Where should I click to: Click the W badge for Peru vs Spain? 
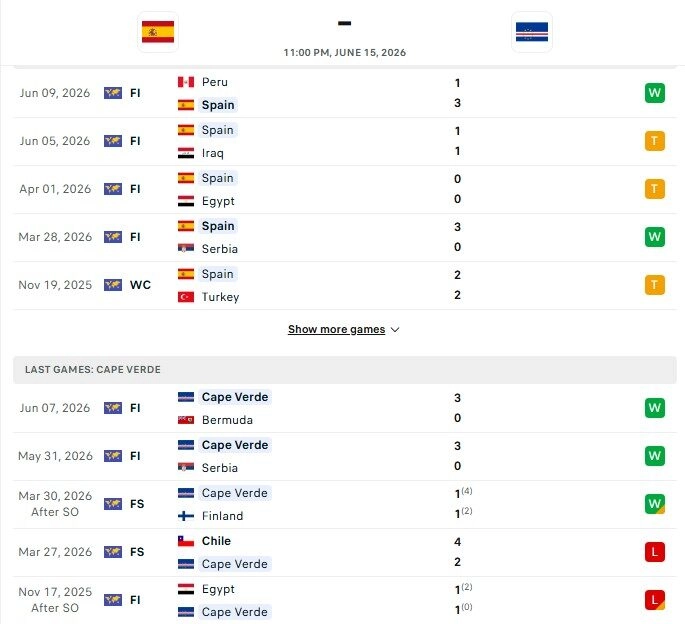[x=654, y=93]
